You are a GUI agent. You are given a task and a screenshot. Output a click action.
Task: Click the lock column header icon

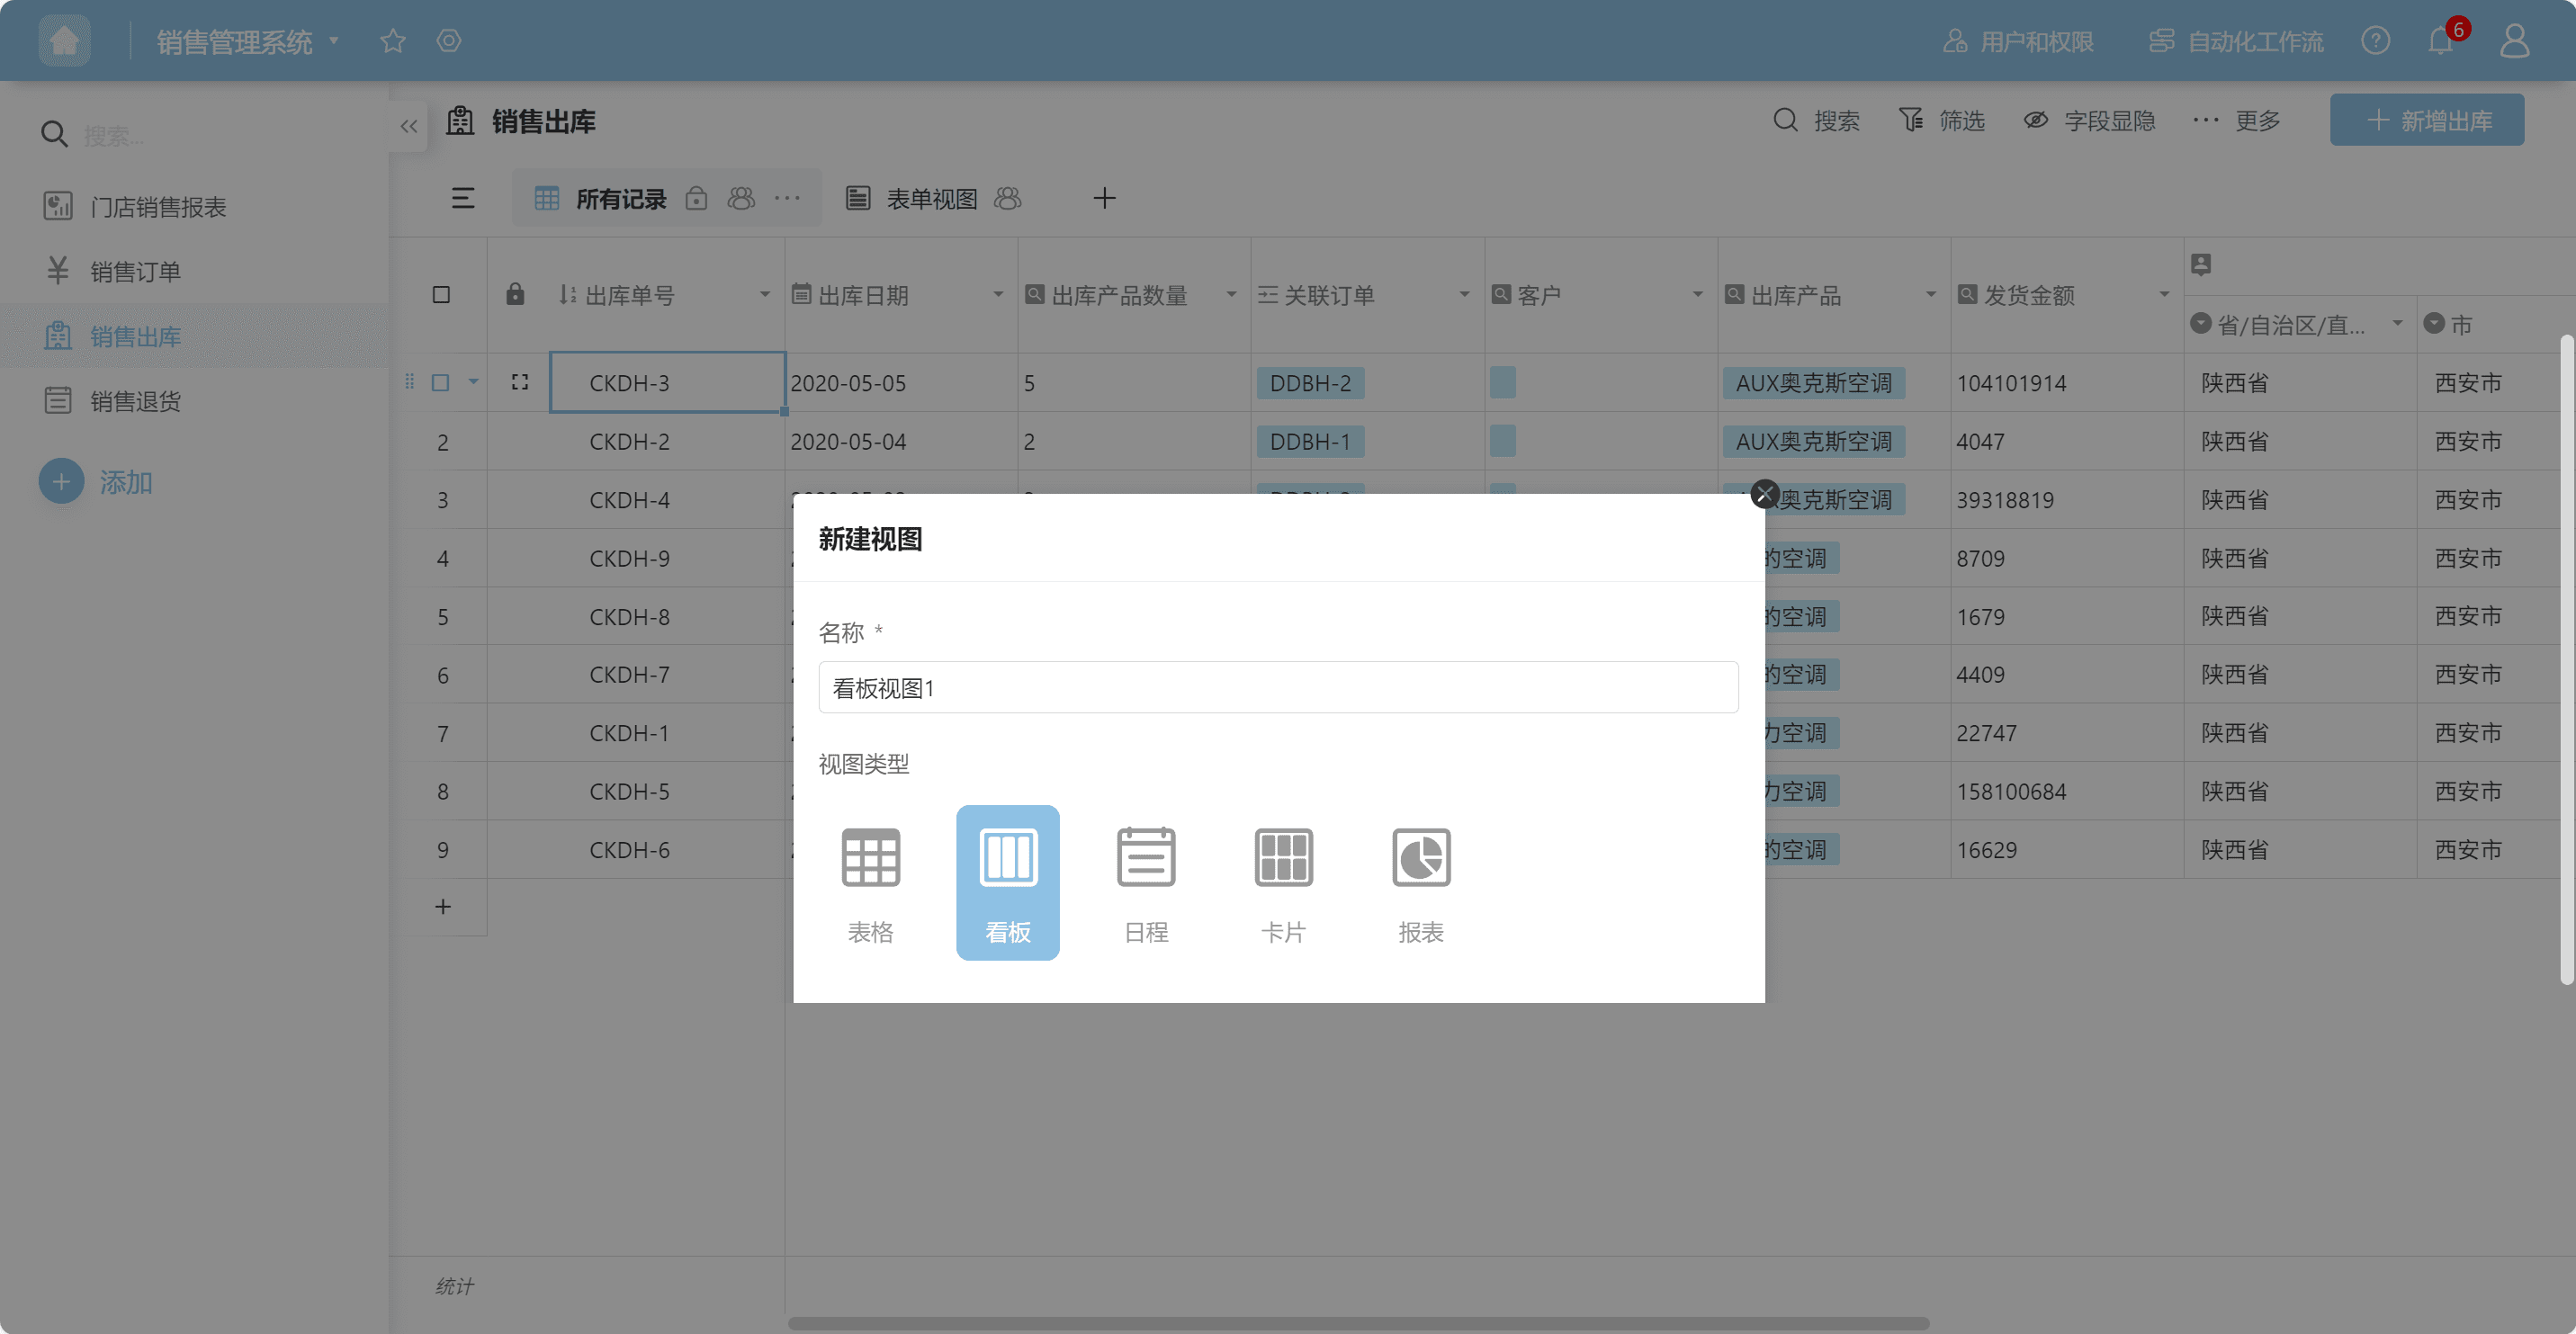click(515, 294)
